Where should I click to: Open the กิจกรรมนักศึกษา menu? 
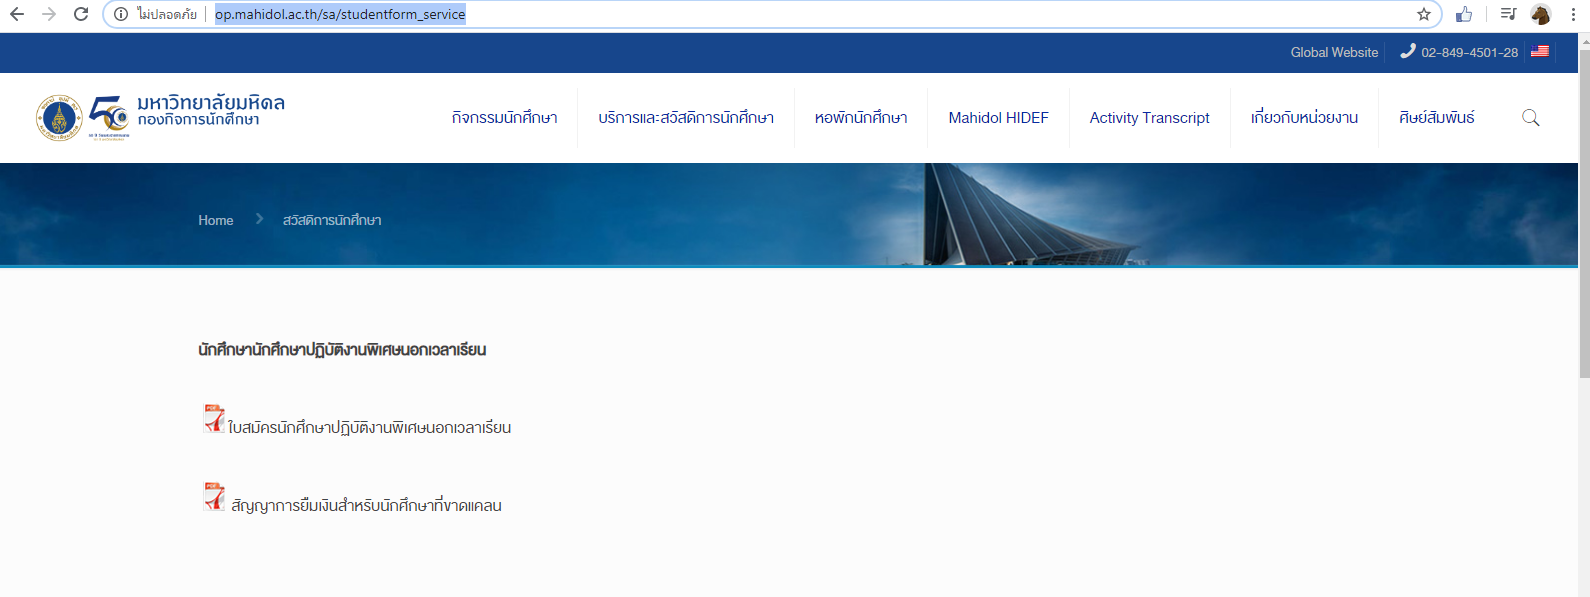pos(504,118)
